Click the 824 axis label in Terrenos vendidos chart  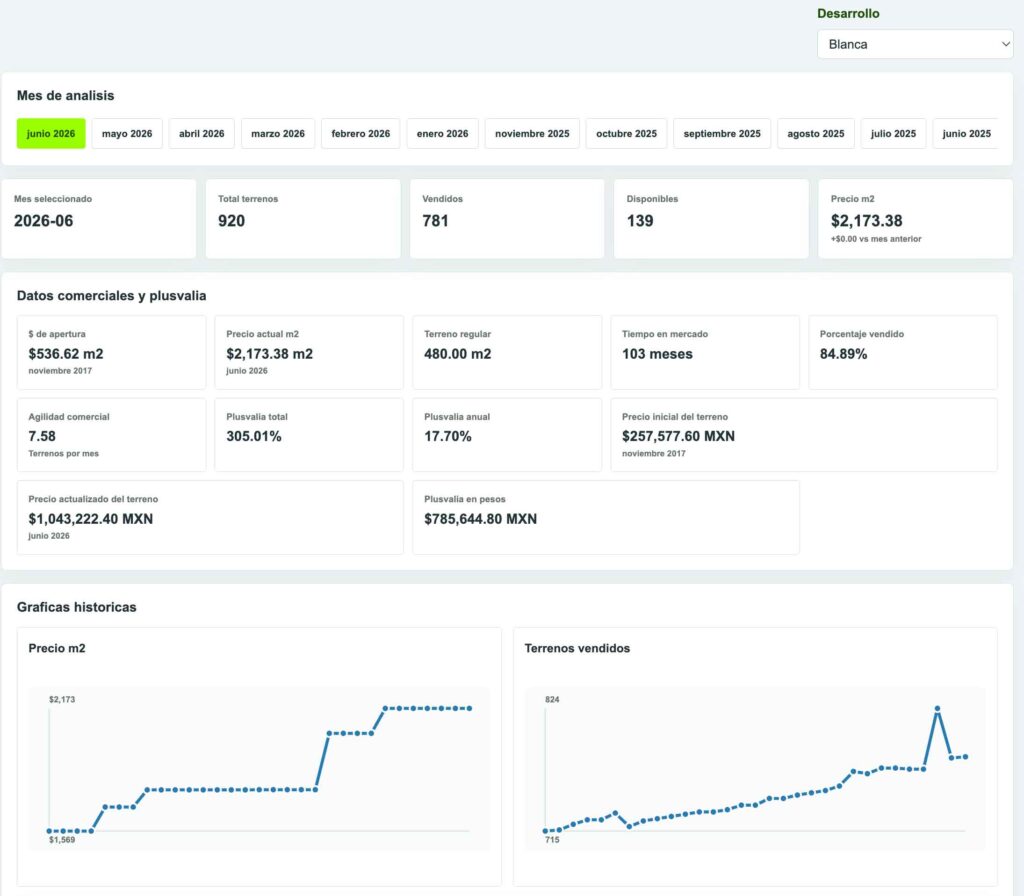point(552,699)
